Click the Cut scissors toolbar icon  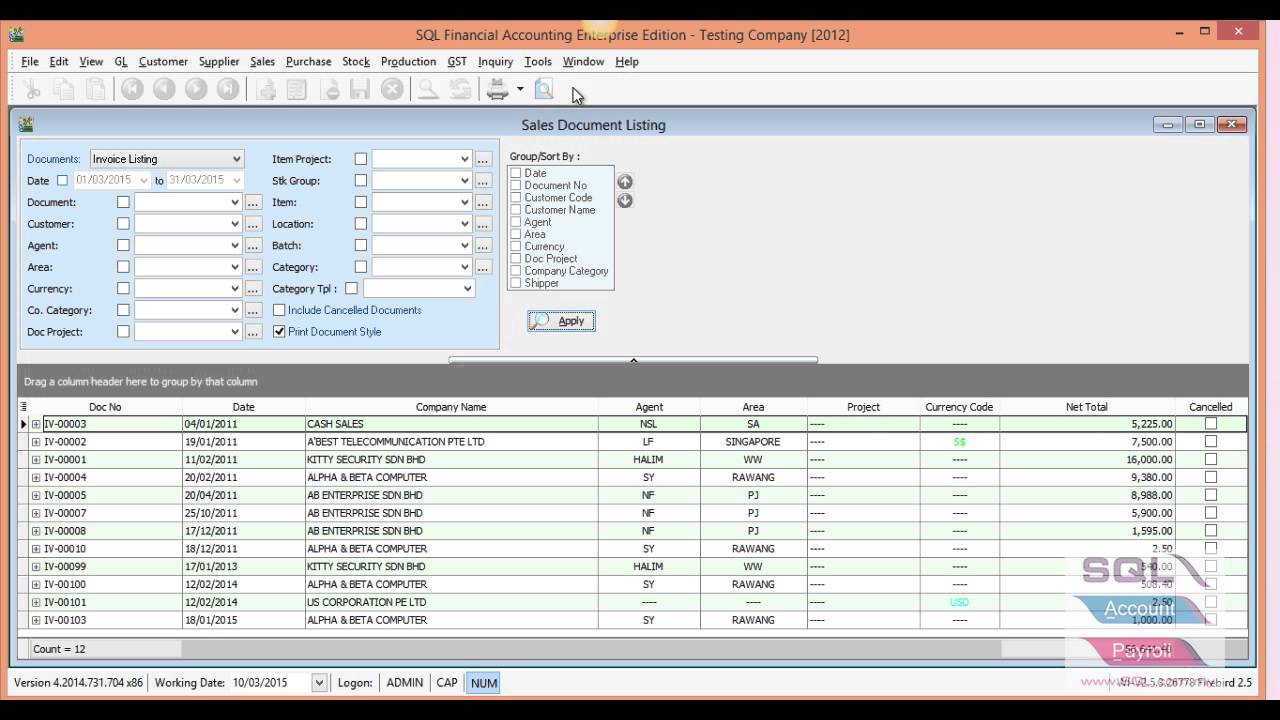(32, 90)
